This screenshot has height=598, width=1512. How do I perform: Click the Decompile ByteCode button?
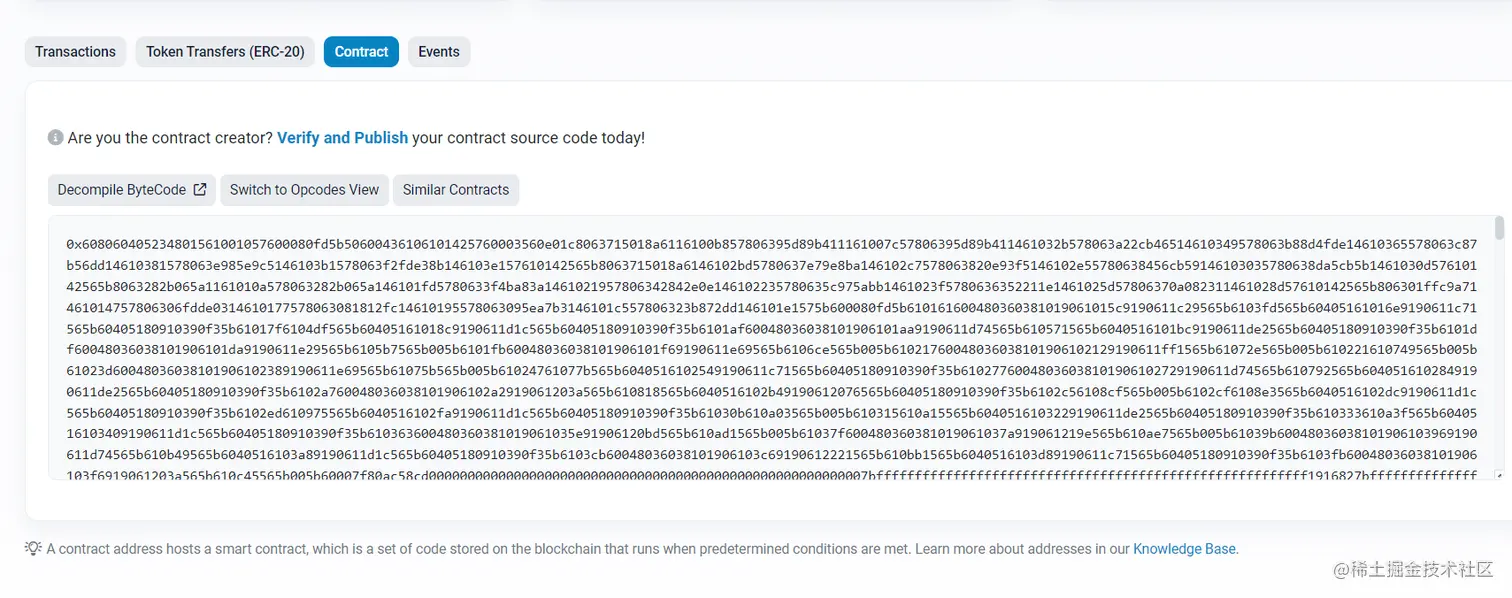coord(132,190)
